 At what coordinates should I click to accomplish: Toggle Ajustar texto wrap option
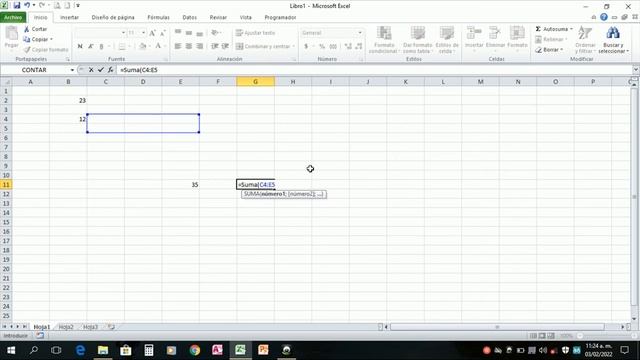point(256,33)
